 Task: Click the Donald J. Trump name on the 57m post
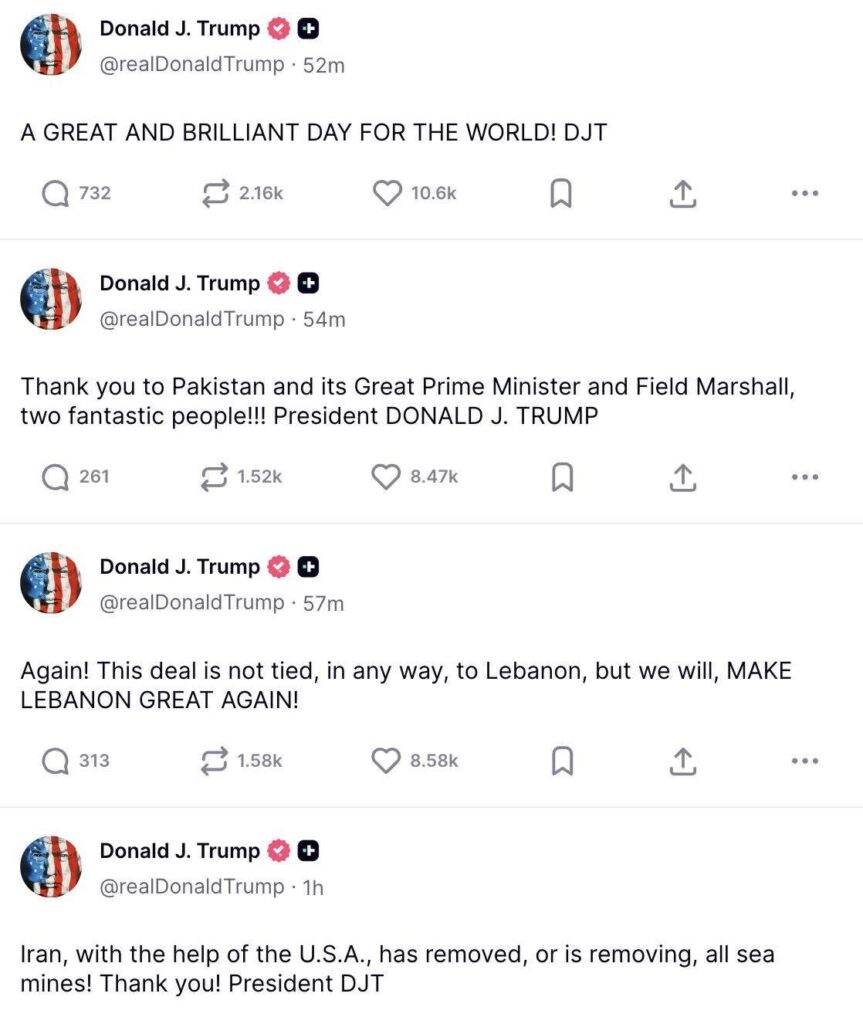tap(179, 567)
